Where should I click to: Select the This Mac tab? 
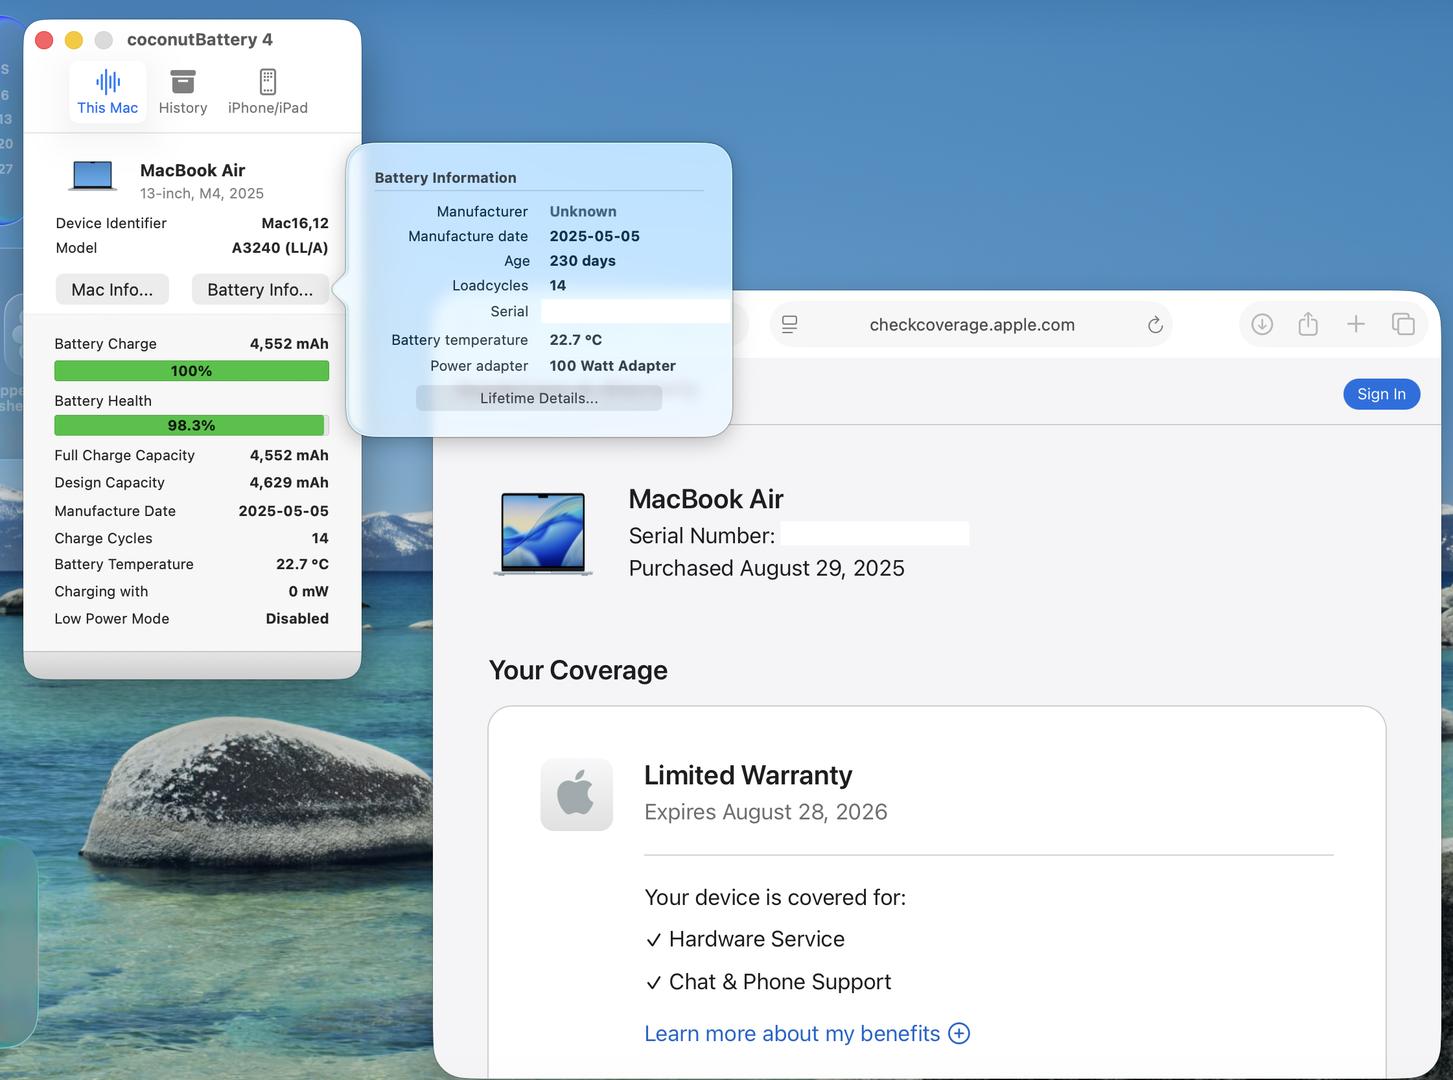[108, 92]
